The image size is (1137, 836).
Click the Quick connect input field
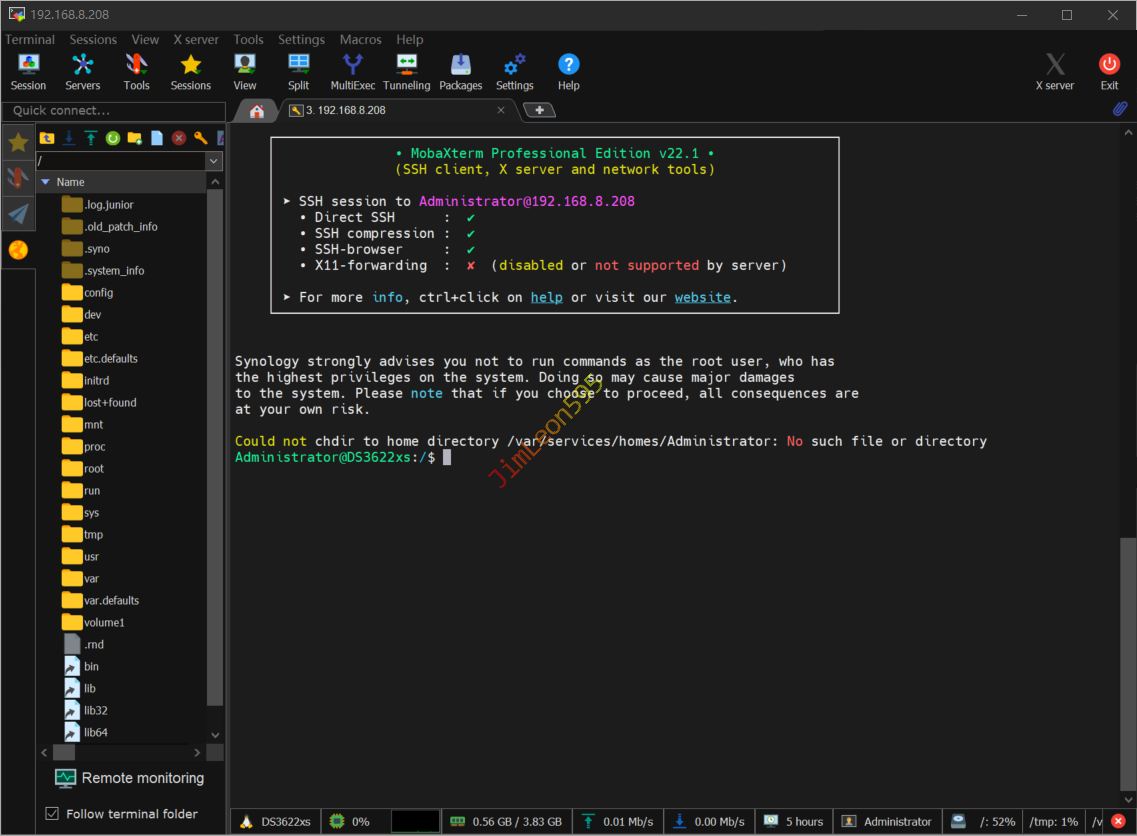click(x=112, y=111)
